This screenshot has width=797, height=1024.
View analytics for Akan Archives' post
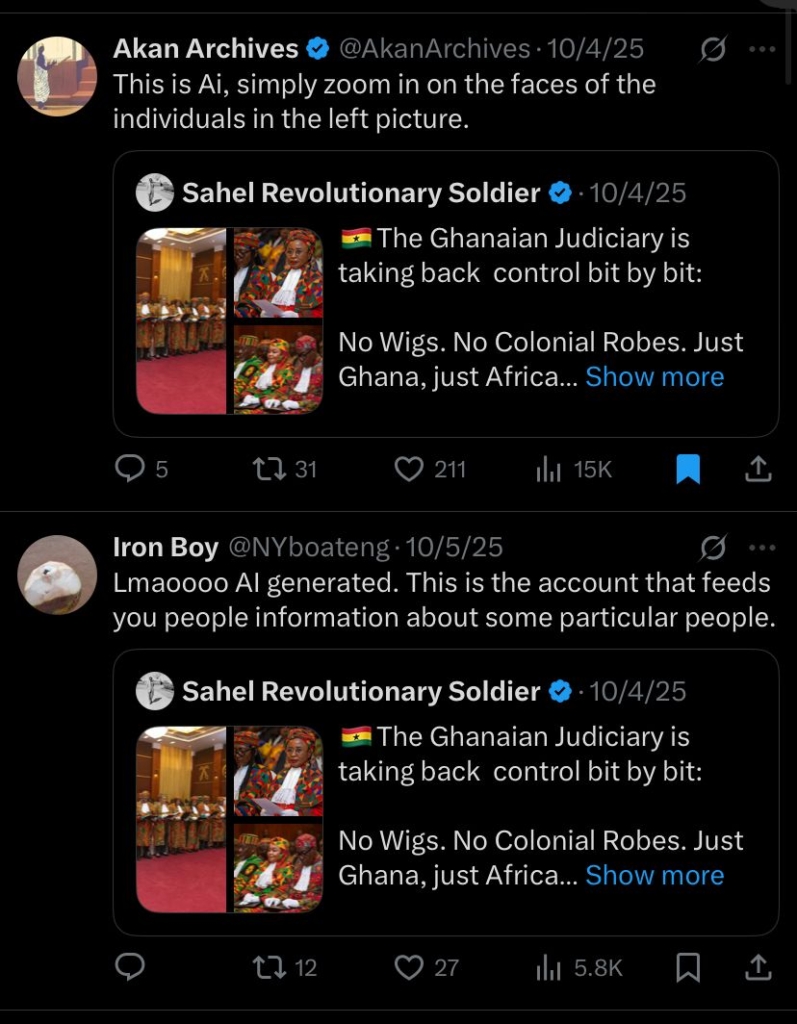coord(549,468)
